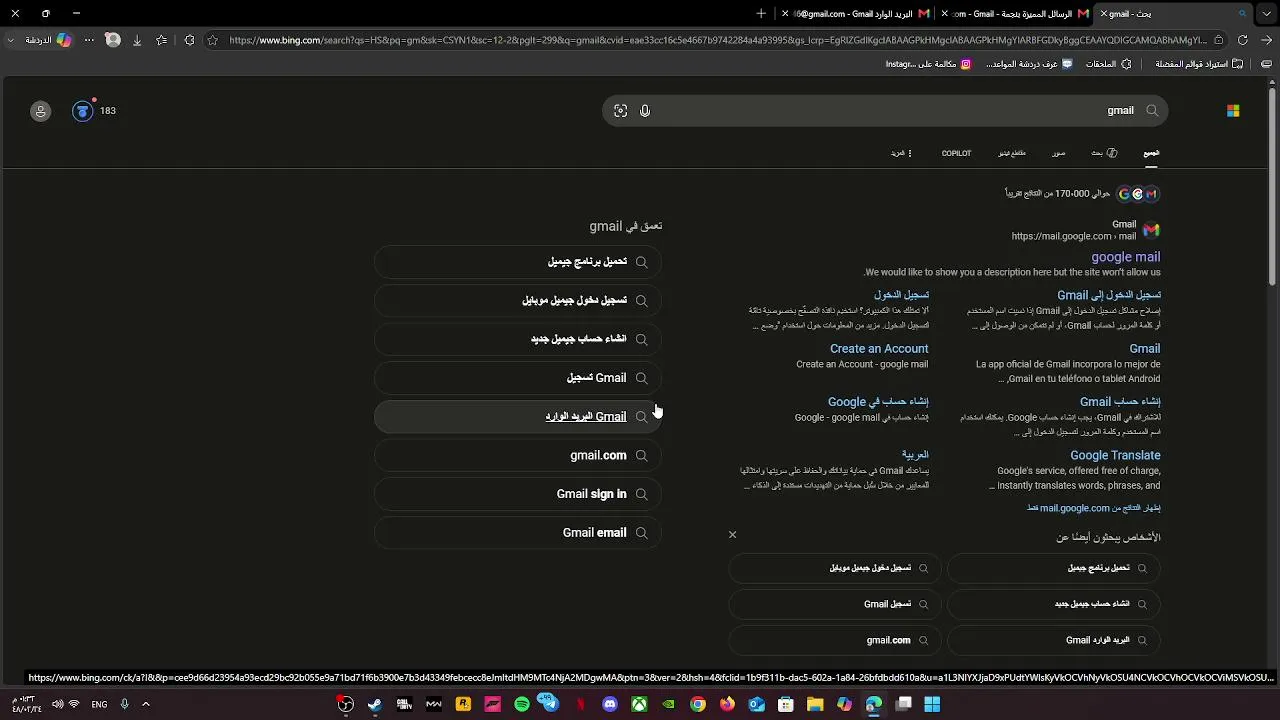Screen dimensions: 1280x720
Task: Open the account profile icon
Action: coord(40,111)
